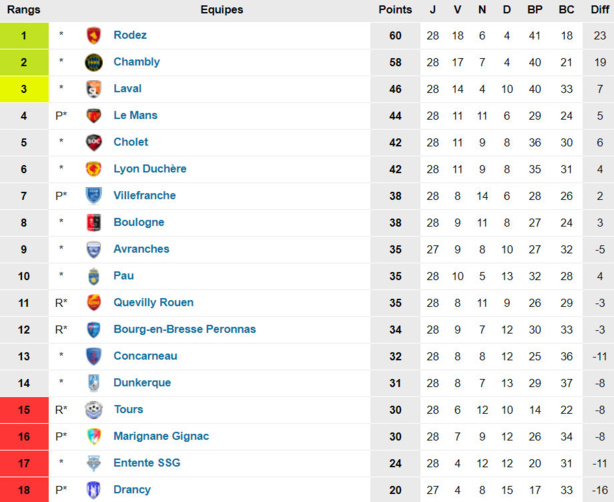This screenshot has height=502, width=614.
Task: Click the Lyon Duchère logo
Action: click(93, 169)
